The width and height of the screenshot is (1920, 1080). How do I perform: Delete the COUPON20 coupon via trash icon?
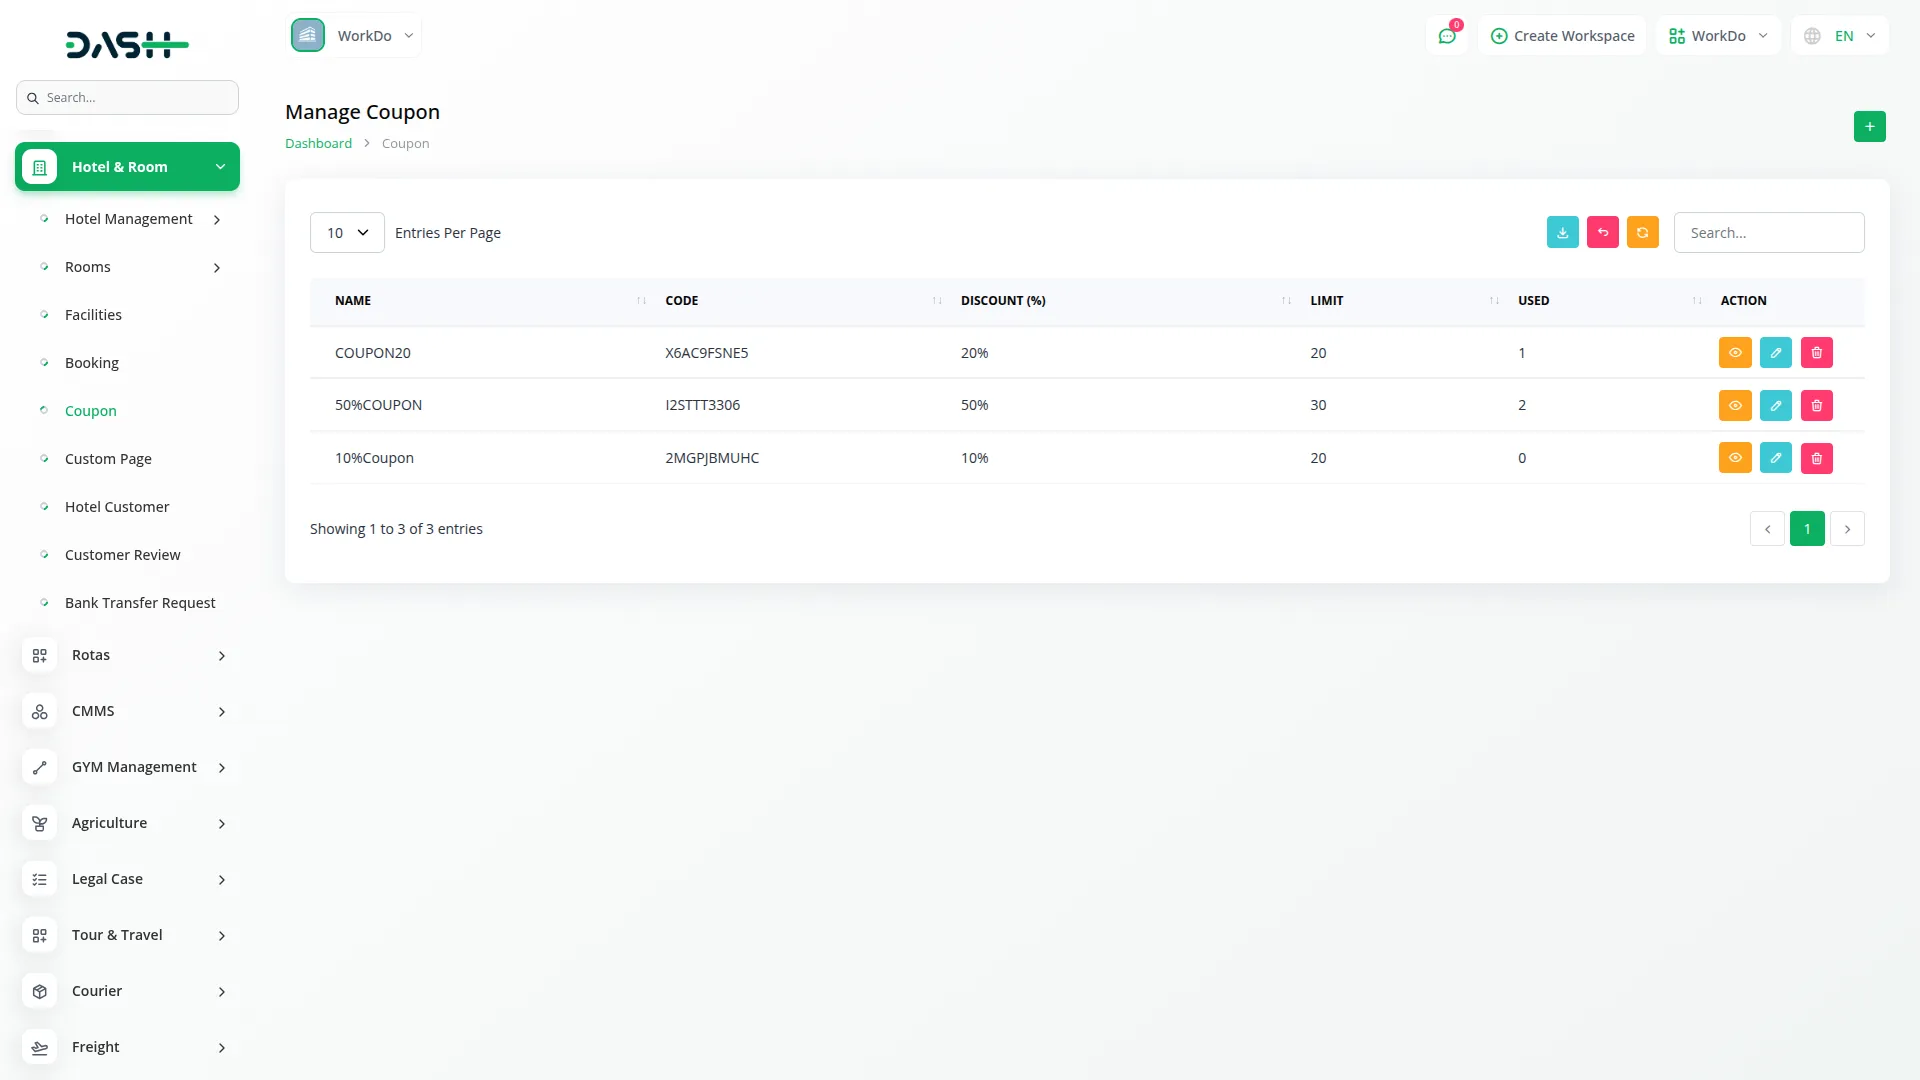point(1816,353)
